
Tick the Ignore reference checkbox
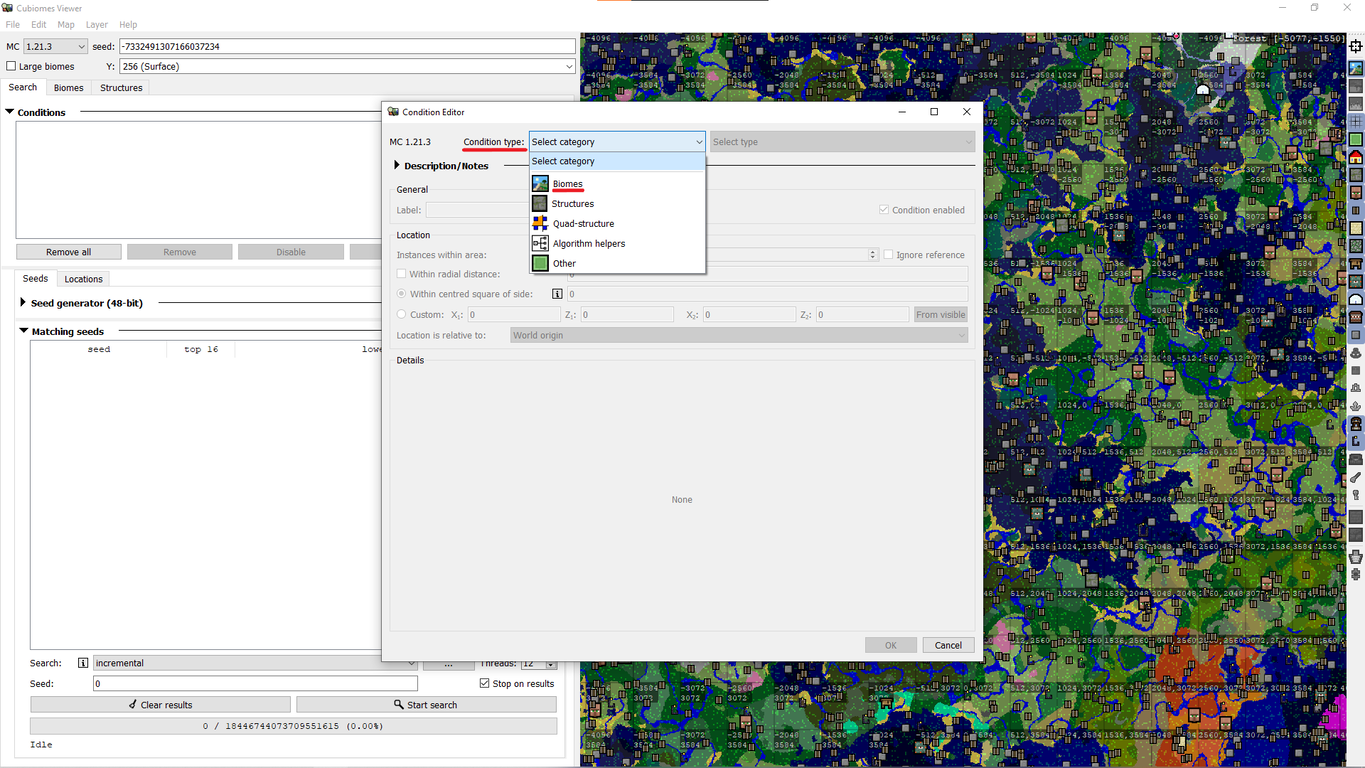coord(888,255)
